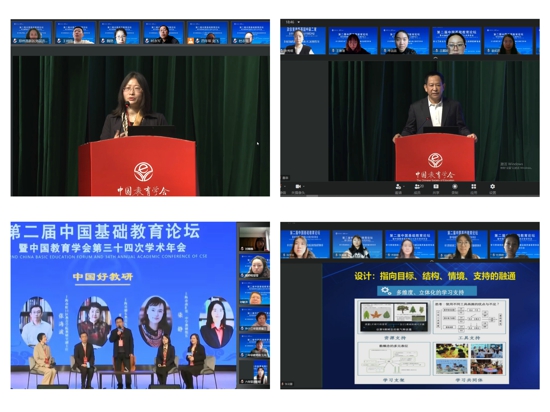Select second participant thumbnail above the female speaker

[75, 33]
